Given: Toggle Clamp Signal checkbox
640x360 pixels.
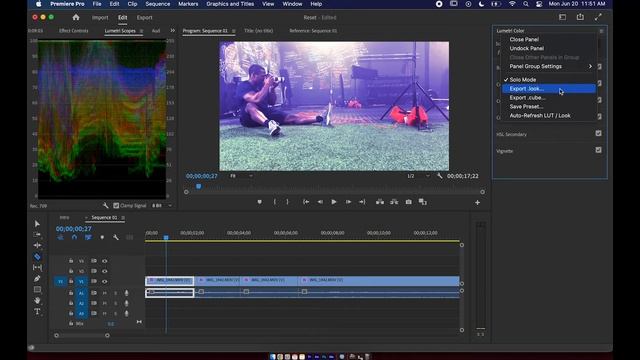Looking at the screenshot, I should coord(116,206).
